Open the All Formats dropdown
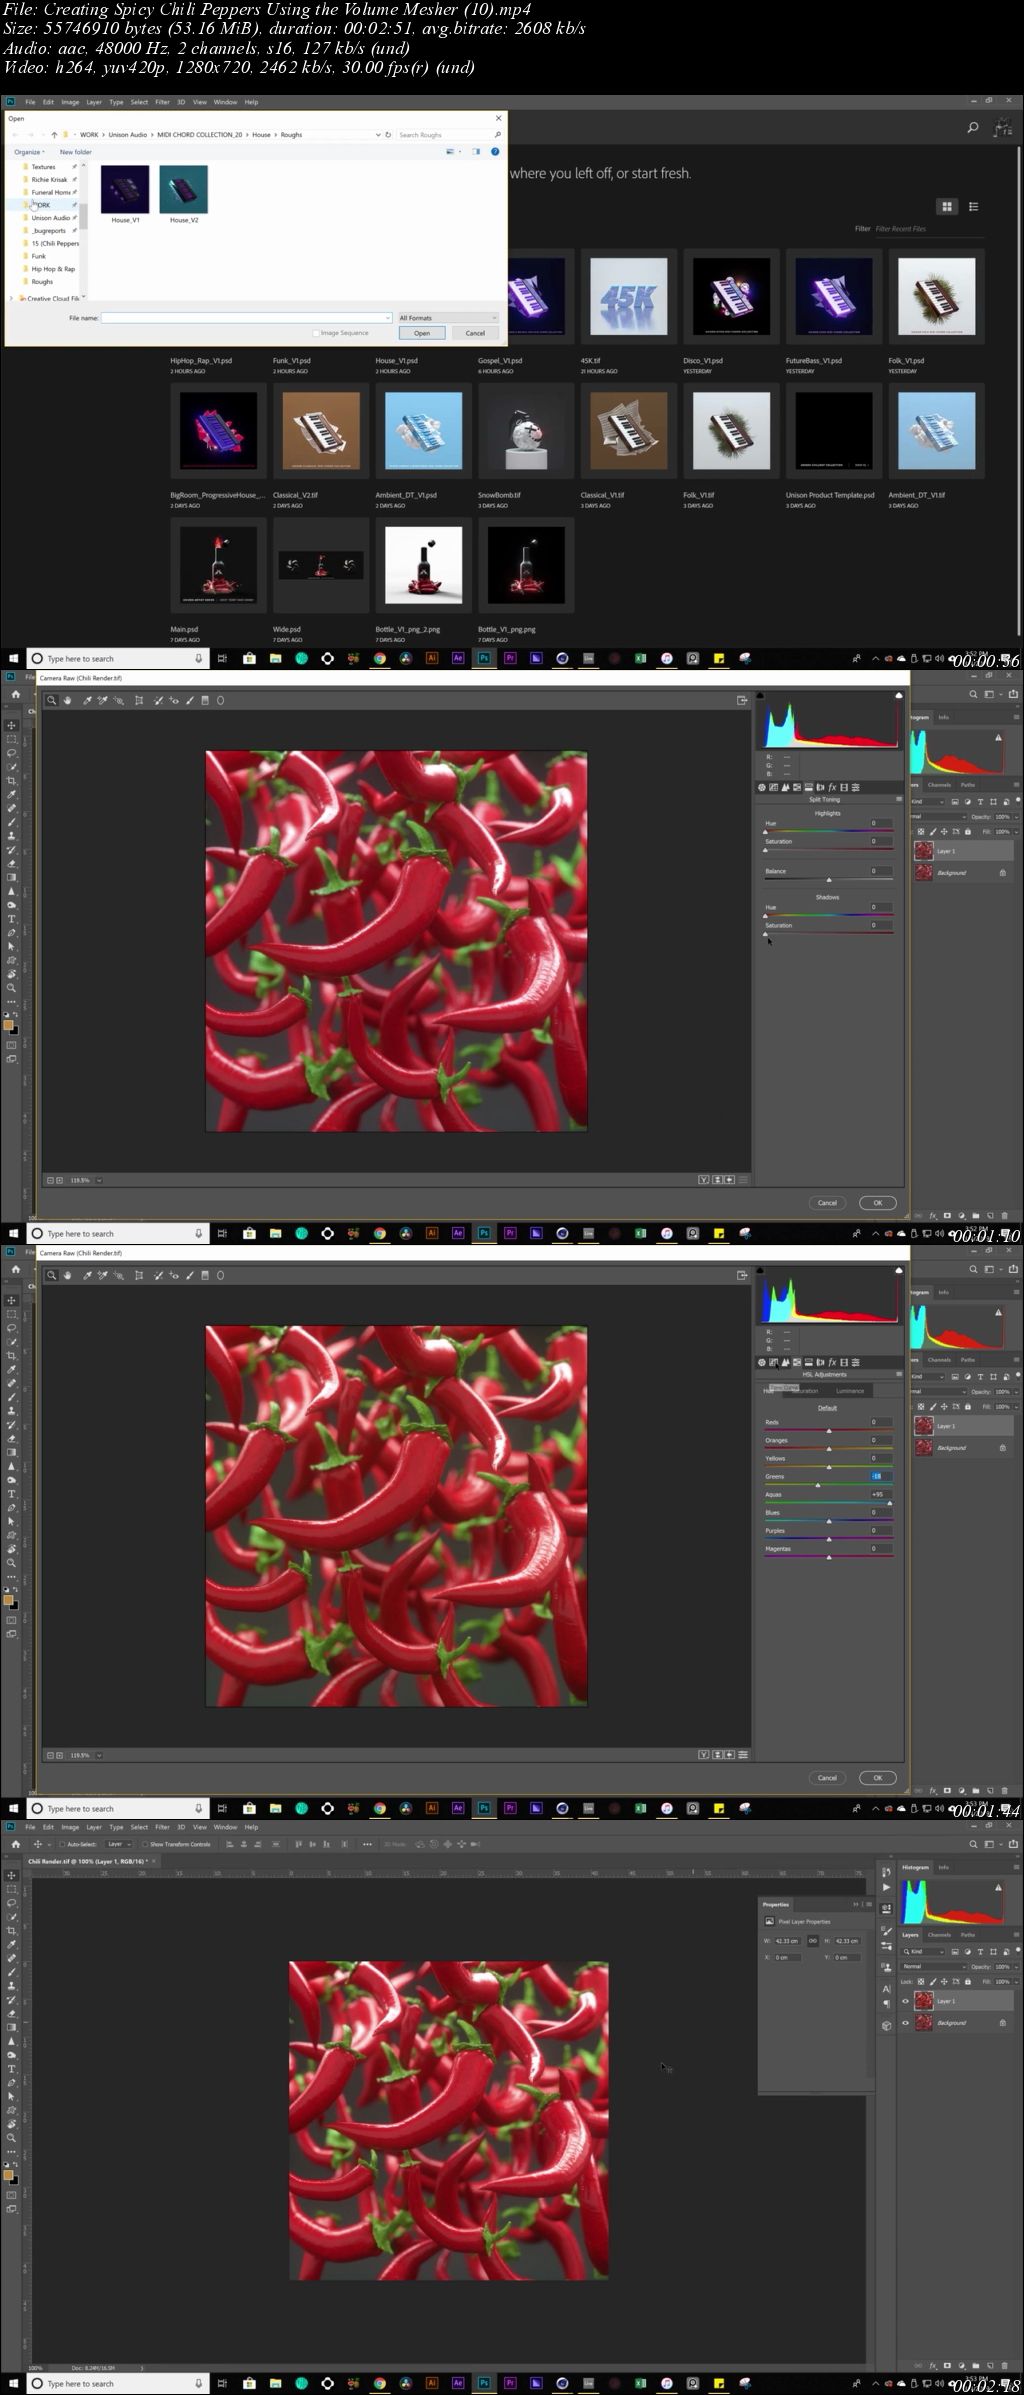 pos(447,318)
